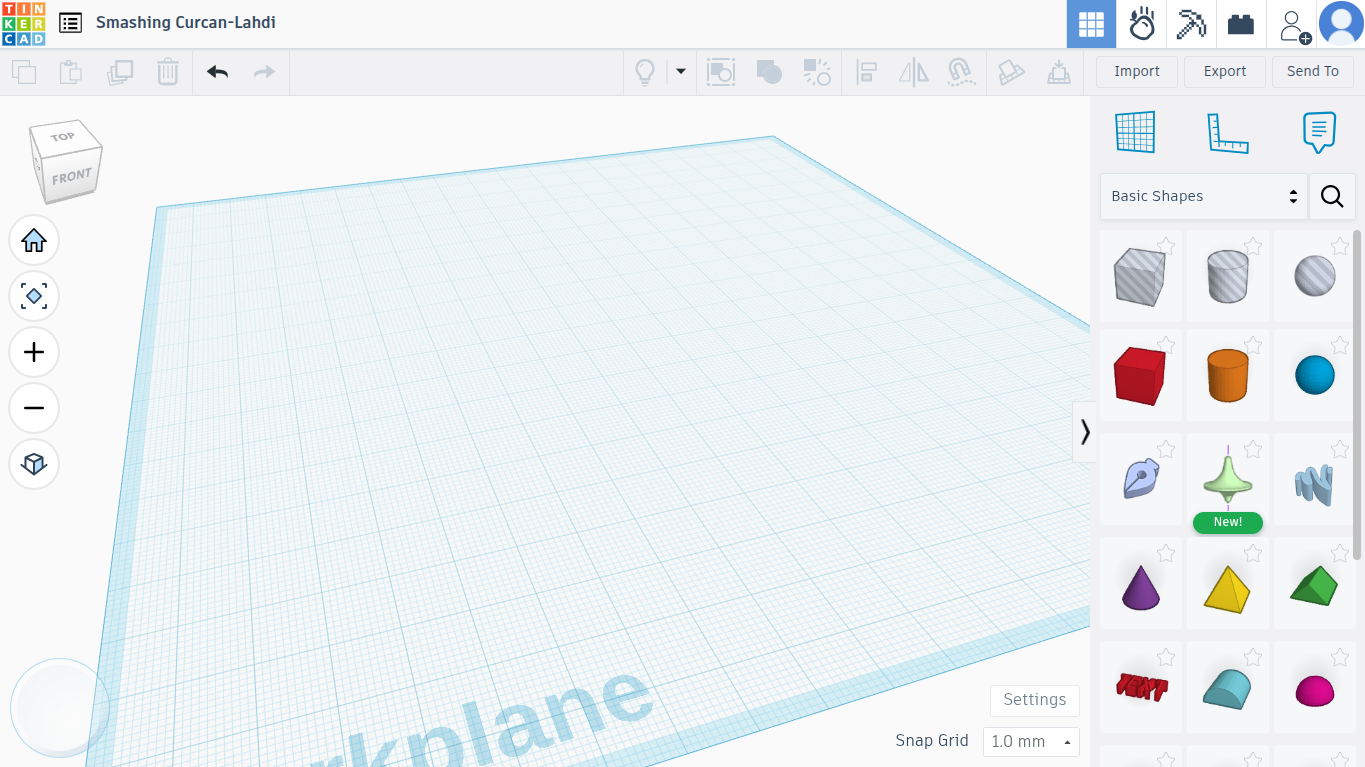Favorite the blue Sphere with star
This screenshot has width=1365, height=767.
pos(1340,346)
